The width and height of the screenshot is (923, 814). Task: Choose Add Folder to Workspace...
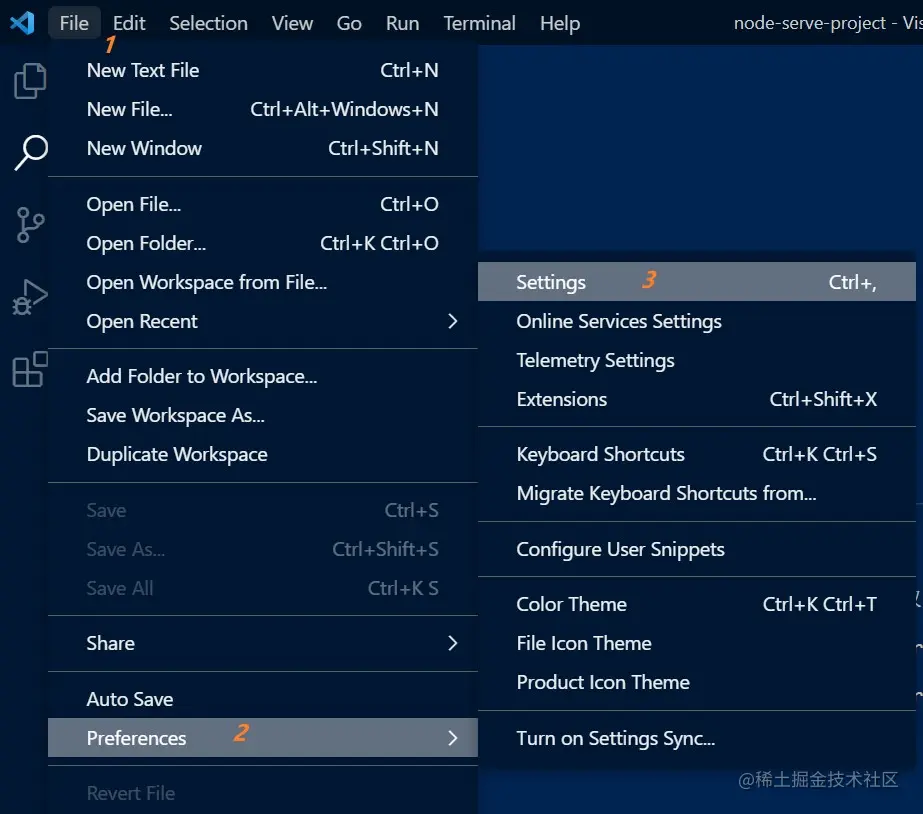[x=263, y=376]
